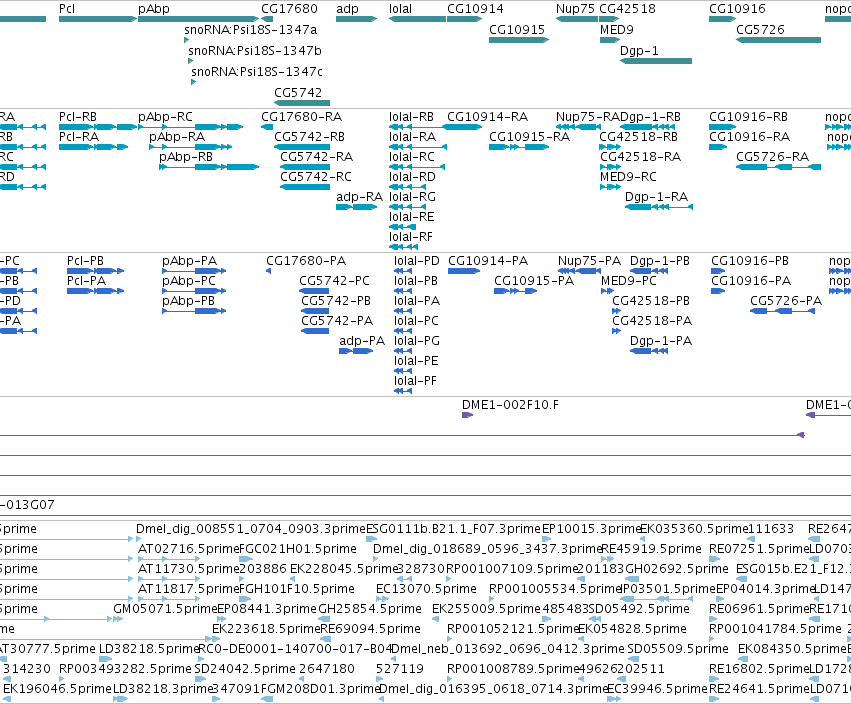Viewport: 851px width, 704px height.
Task: Click protein adp-PA
Action: 356,351
